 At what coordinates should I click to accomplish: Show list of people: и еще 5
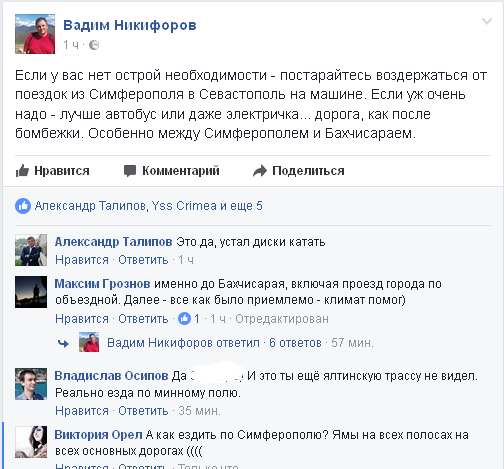coord(241,206)
